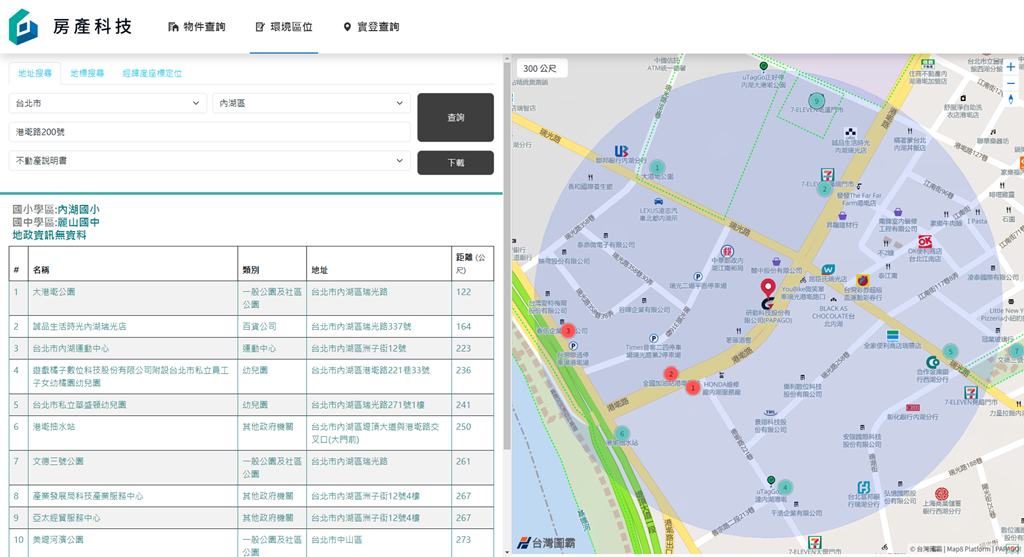This screenshot has height=557, width=1024.
Task: Select green map marker number 4
Action: pyautogui.click(x=785, y=487)
